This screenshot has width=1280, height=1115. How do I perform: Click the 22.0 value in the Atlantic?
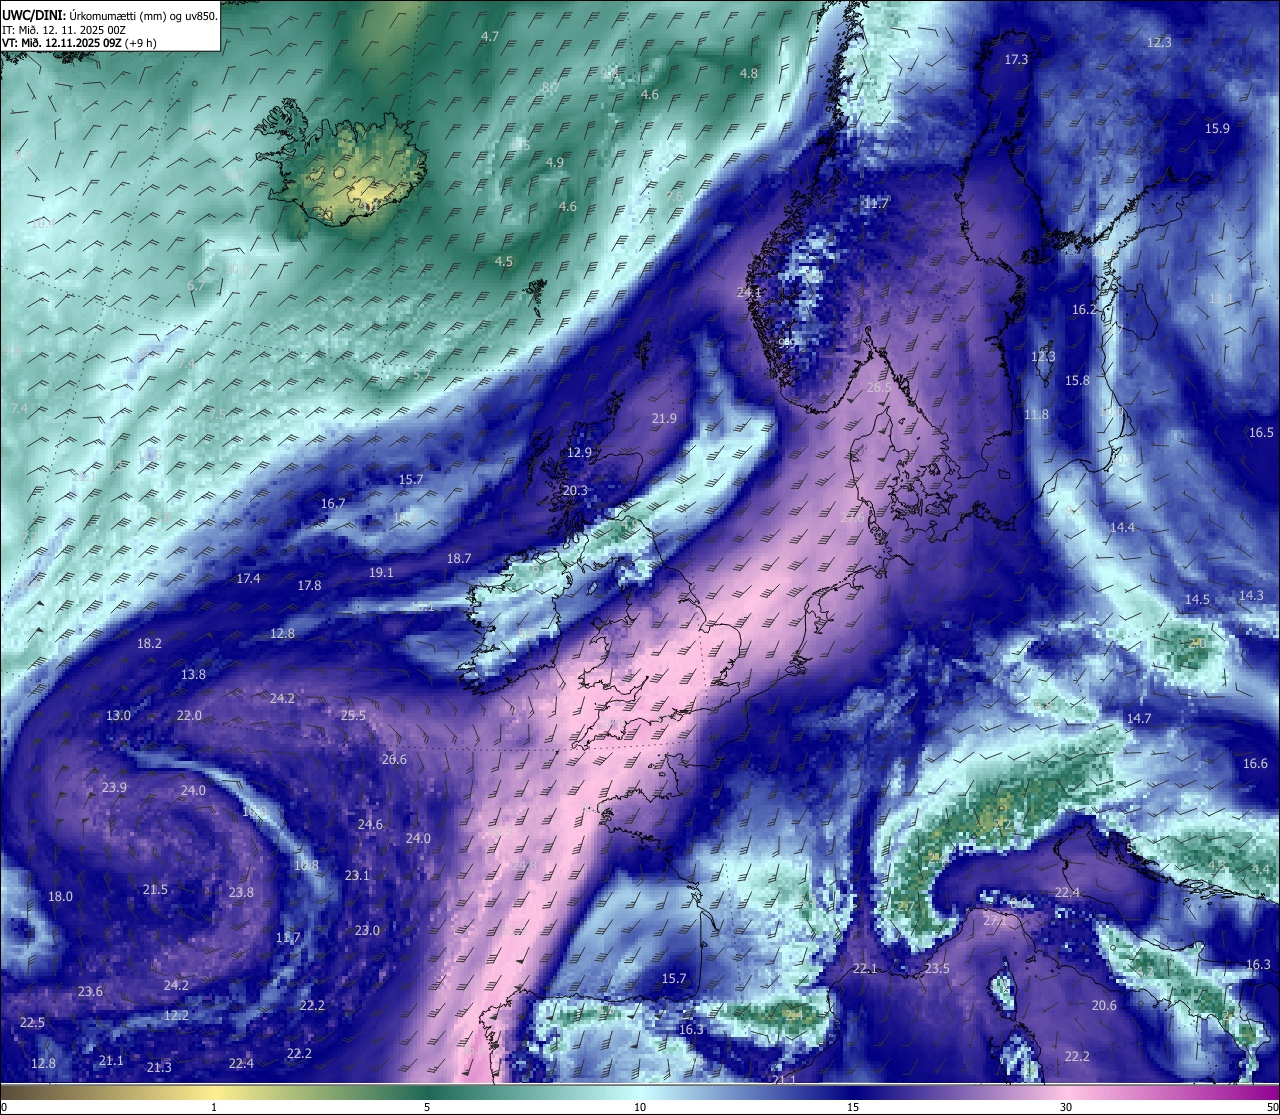click(x=189, y=716)
